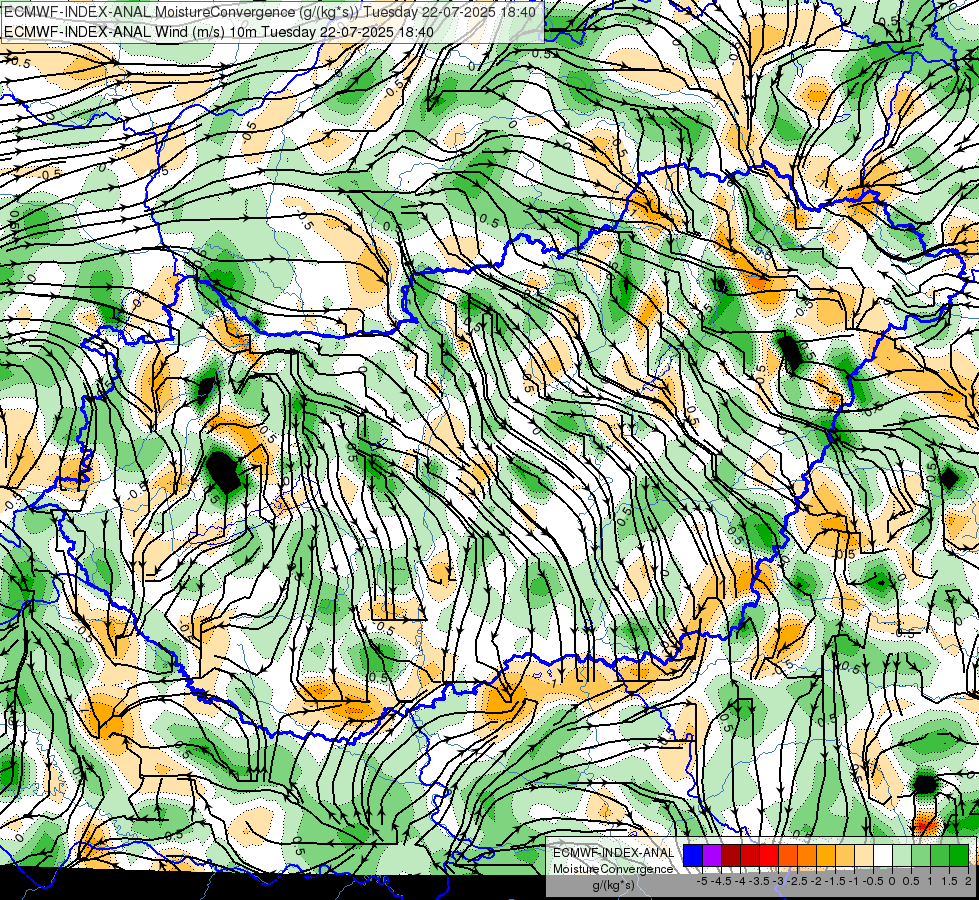Image resolution: width=979 pixels, height=900 pixels.
Task: Click the g/(kg*s) unit under the legend
Action: tap(614, 886)
